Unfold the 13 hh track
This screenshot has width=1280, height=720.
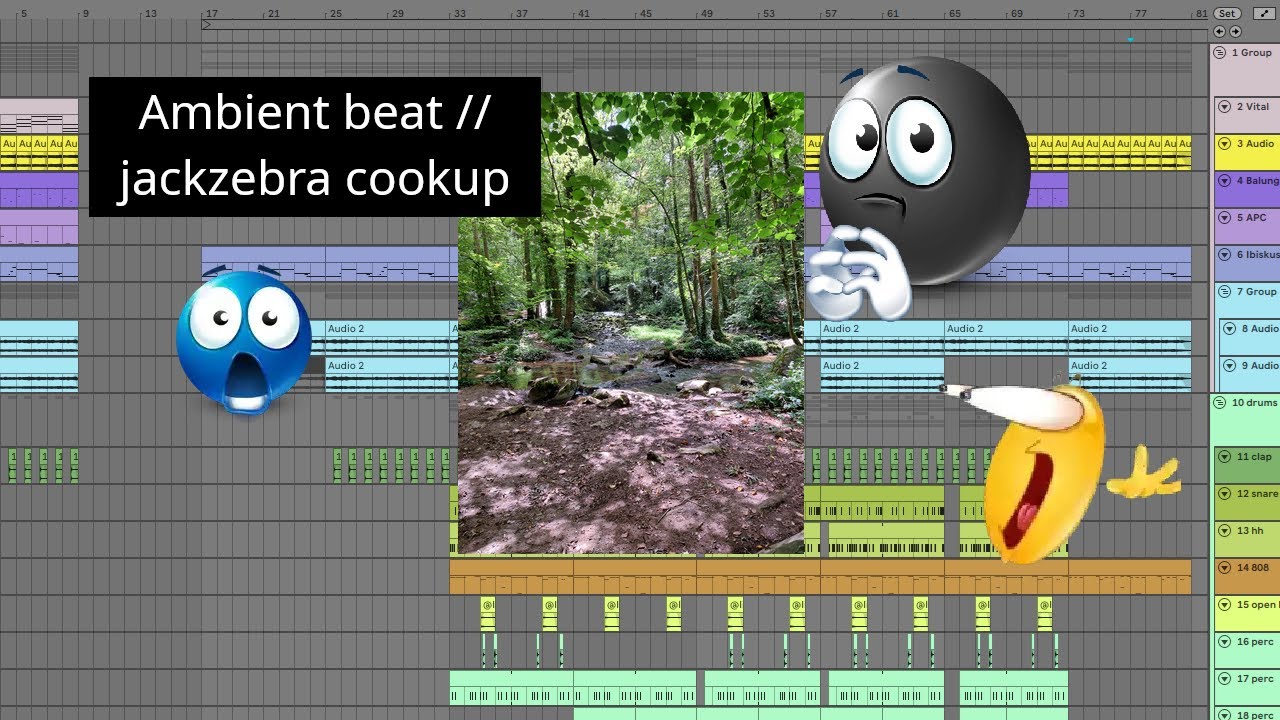1224,530
